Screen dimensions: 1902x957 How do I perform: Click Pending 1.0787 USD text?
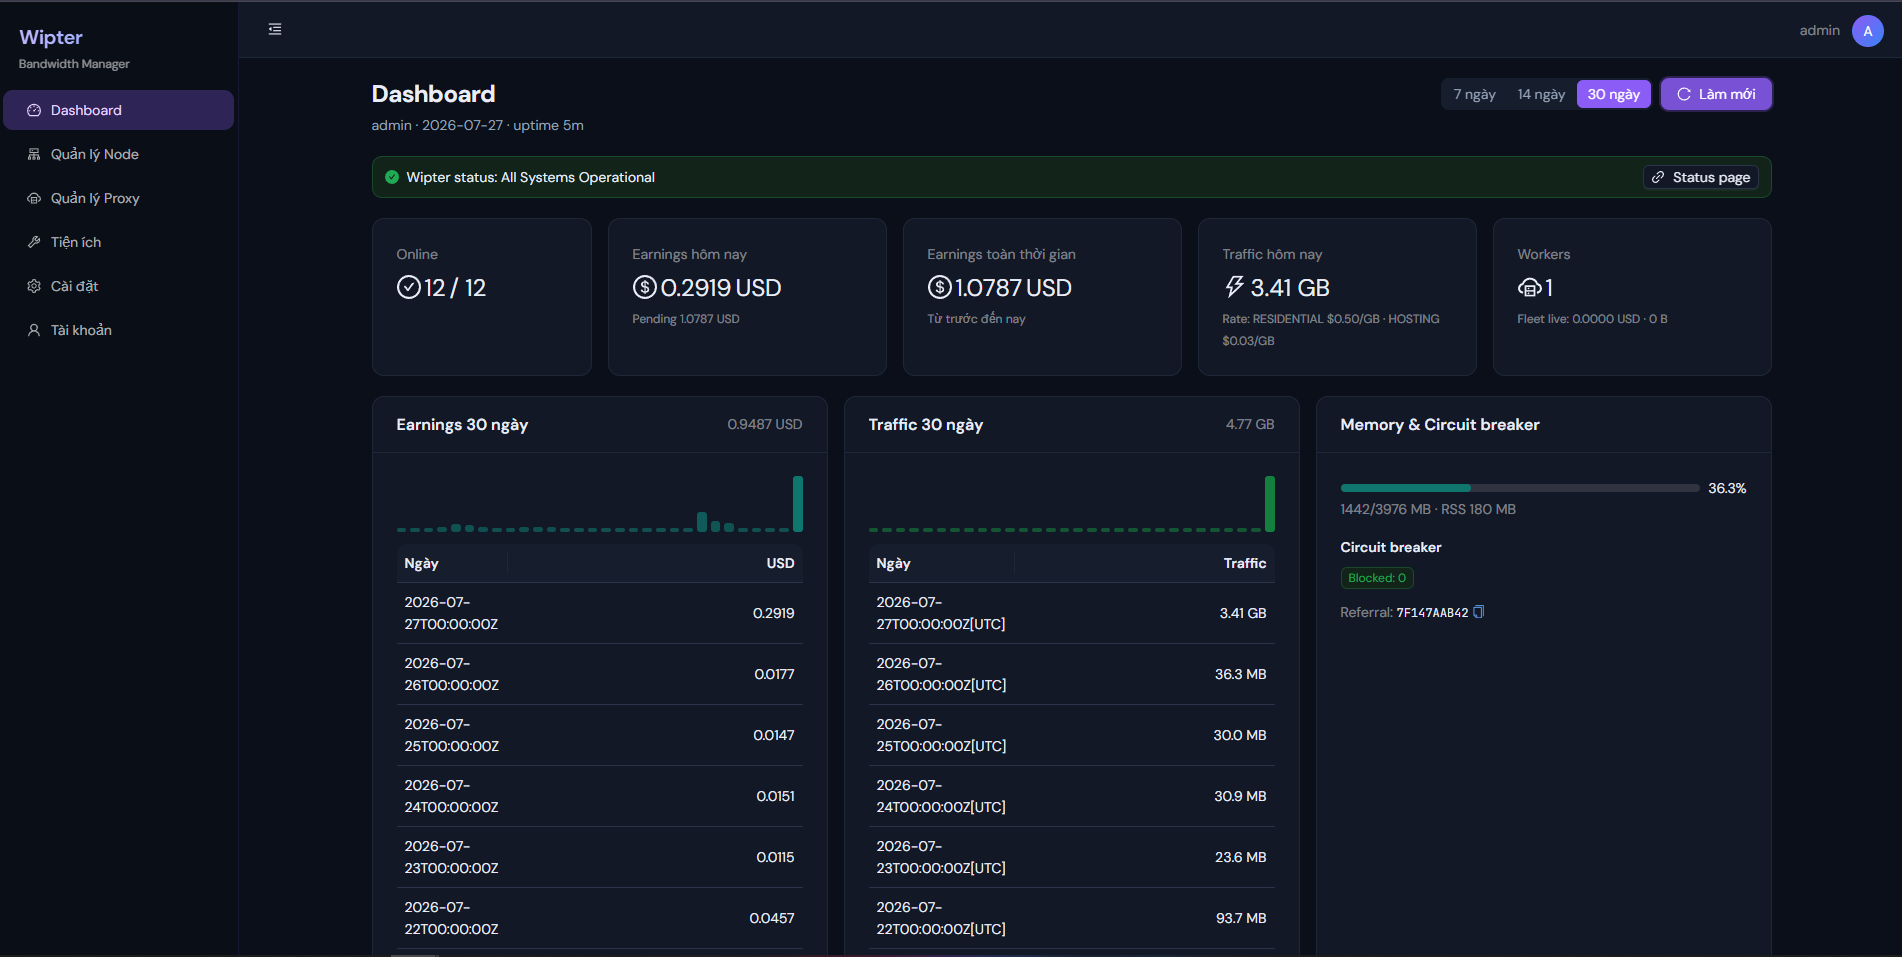(686, 319)
